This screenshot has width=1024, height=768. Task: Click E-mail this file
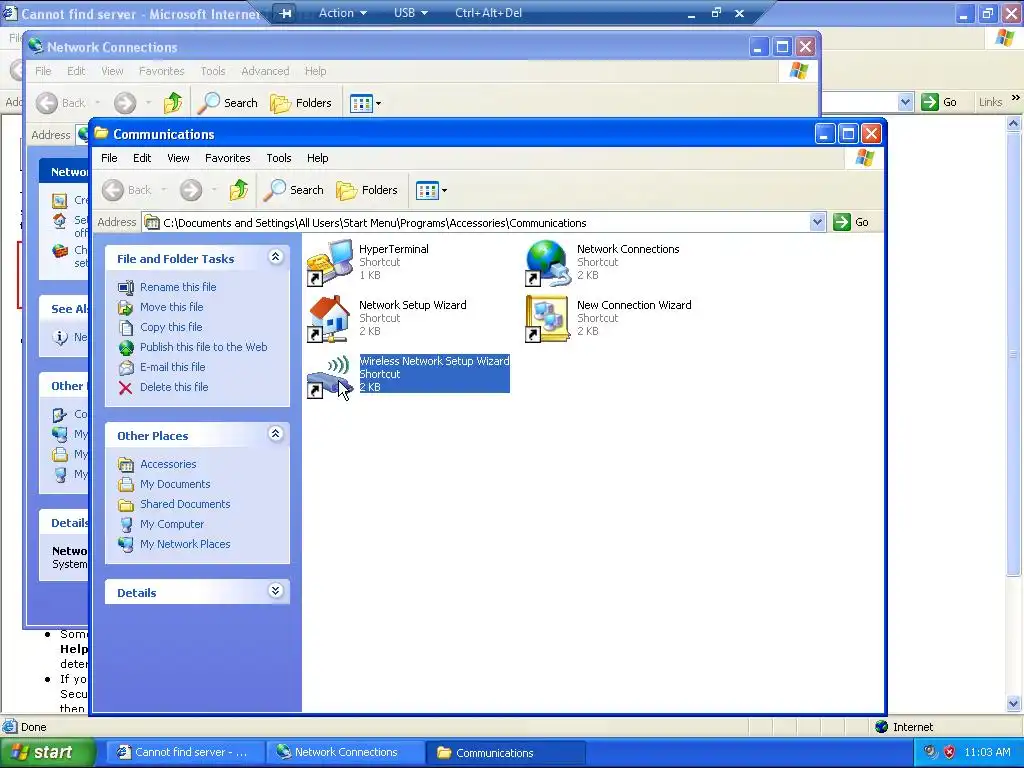coord(172,367)
